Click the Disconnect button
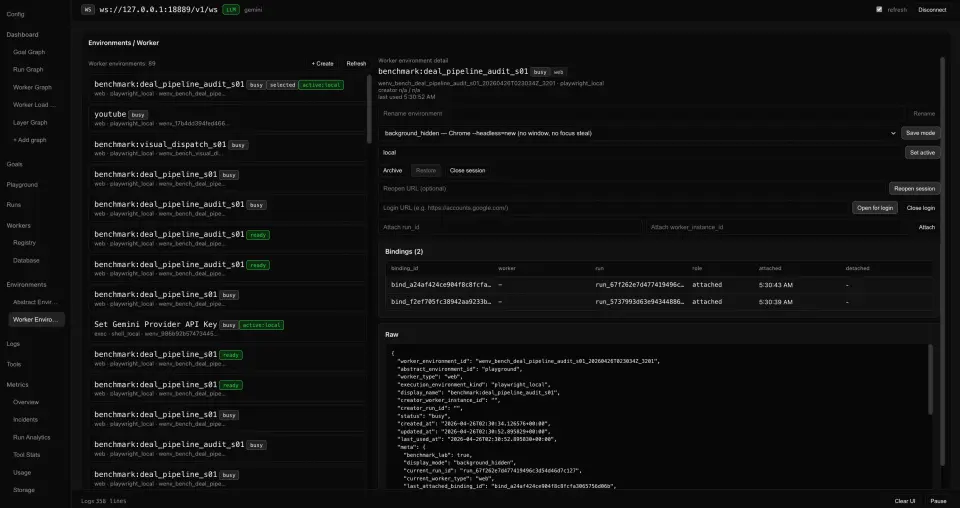Screen dimensions: 960x508 (932, 10)
